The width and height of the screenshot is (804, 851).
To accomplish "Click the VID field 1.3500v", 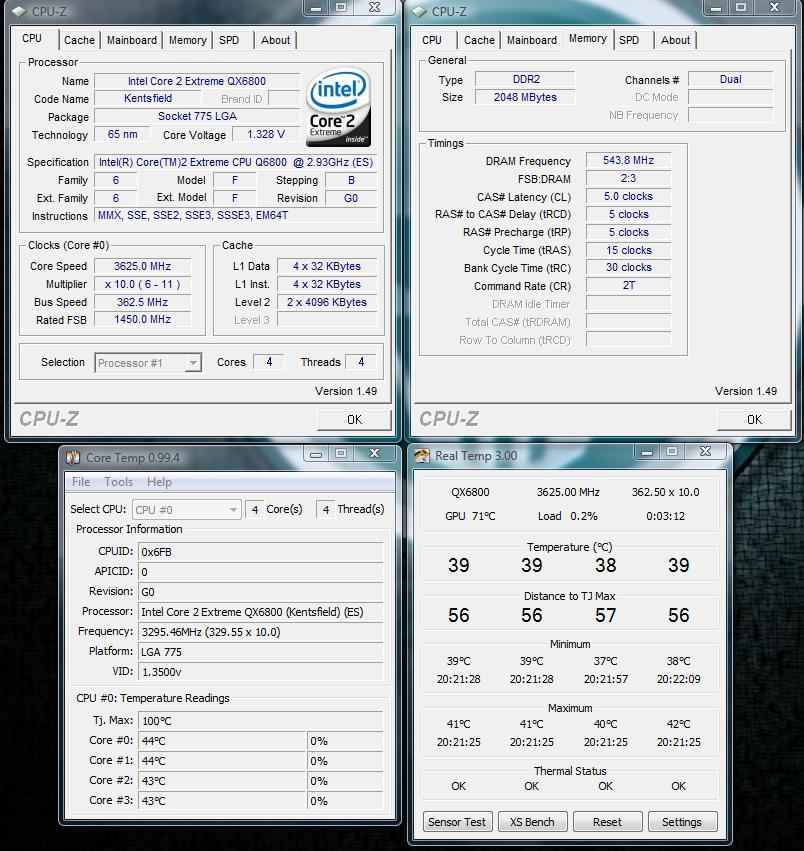I will point(261,672).
